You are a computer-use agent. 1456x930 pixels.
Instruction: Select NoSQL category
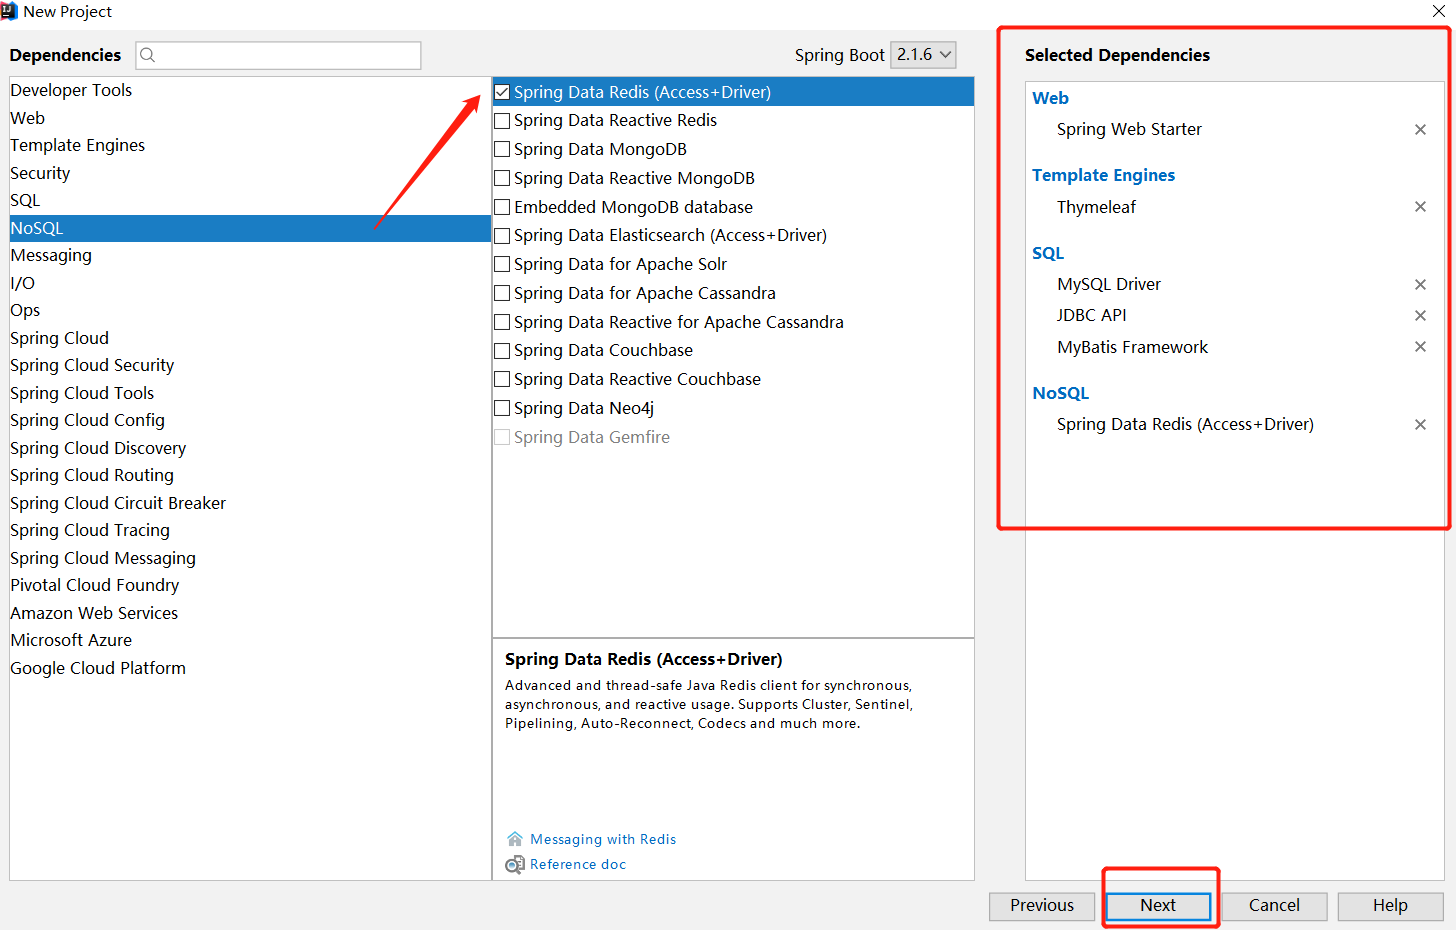(250, 228)
